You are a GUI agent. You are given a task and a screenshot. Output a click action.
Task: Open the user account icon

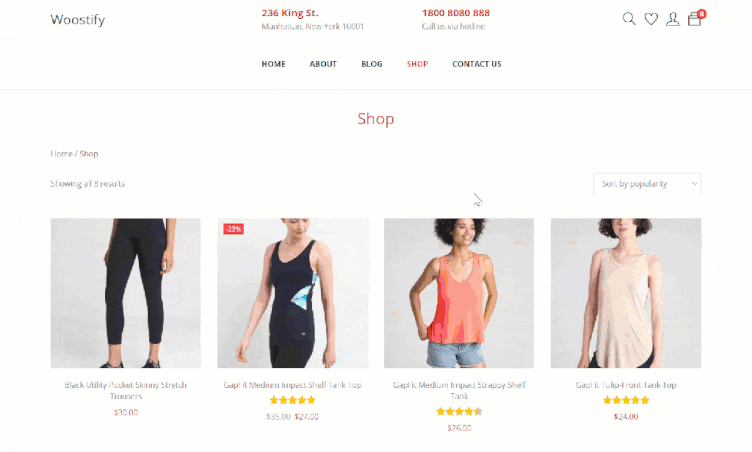672,19
